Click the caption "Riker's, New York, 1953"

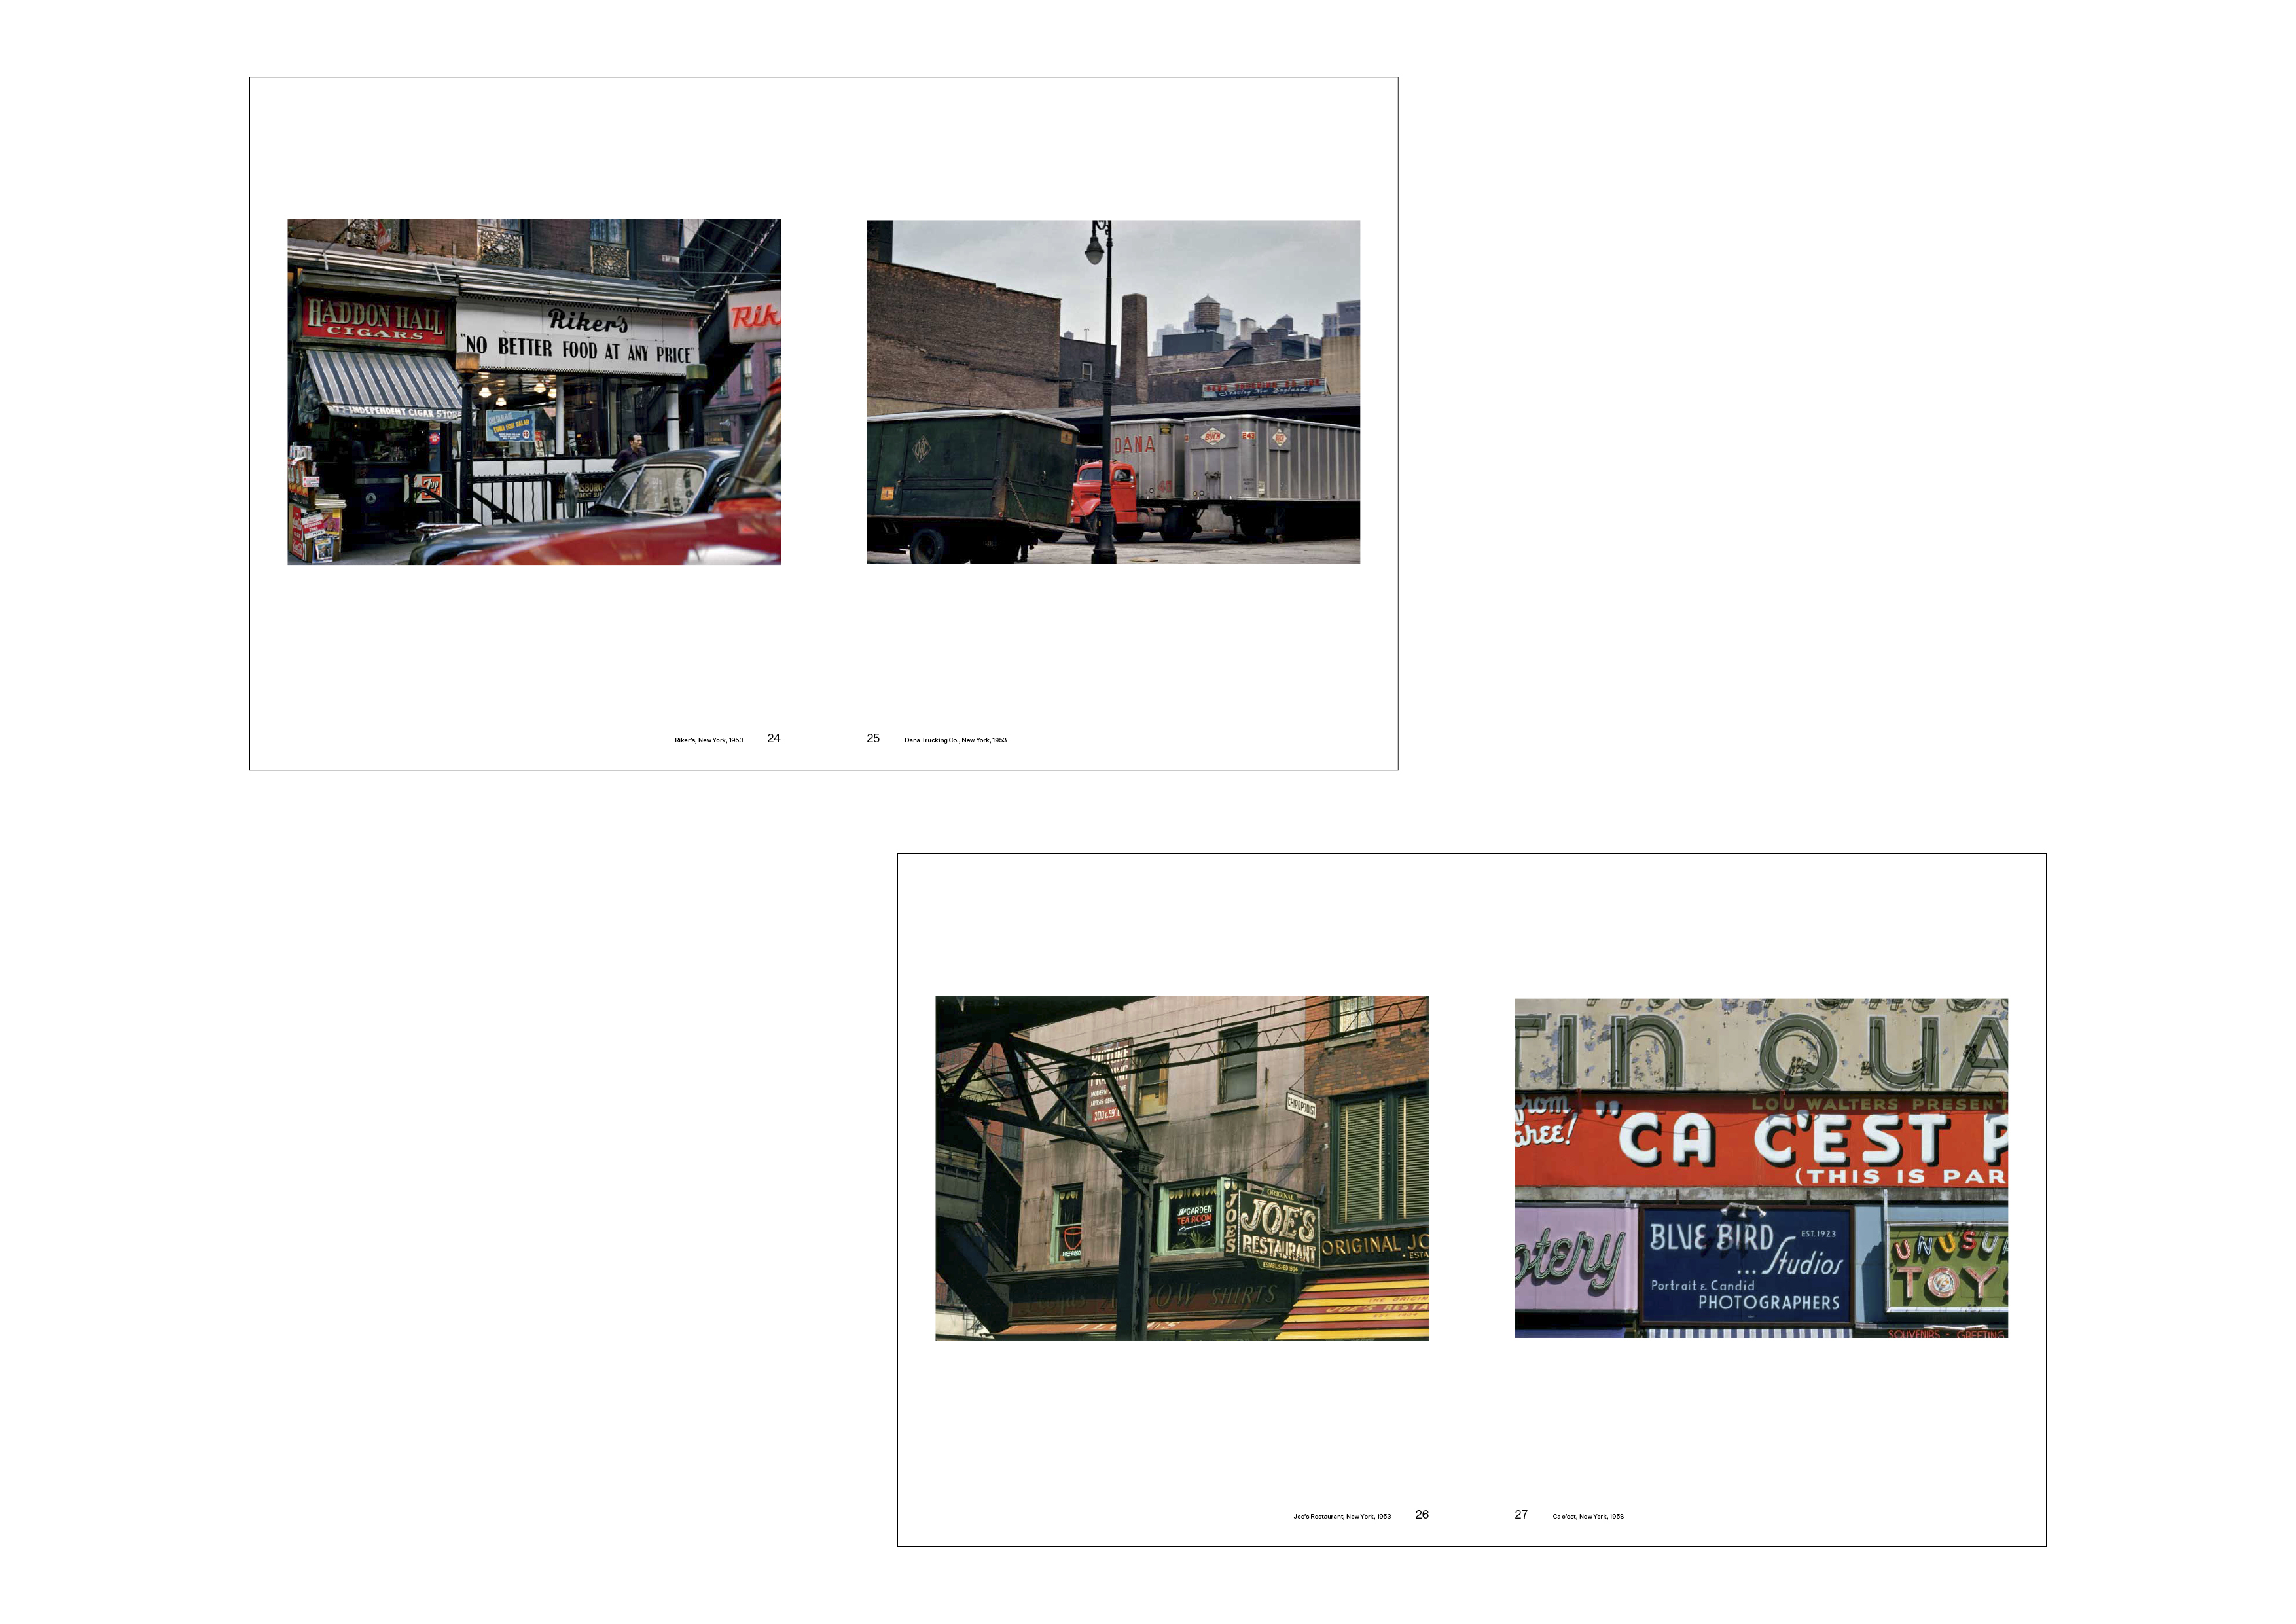pyautogui.click(x=708, y=740)
